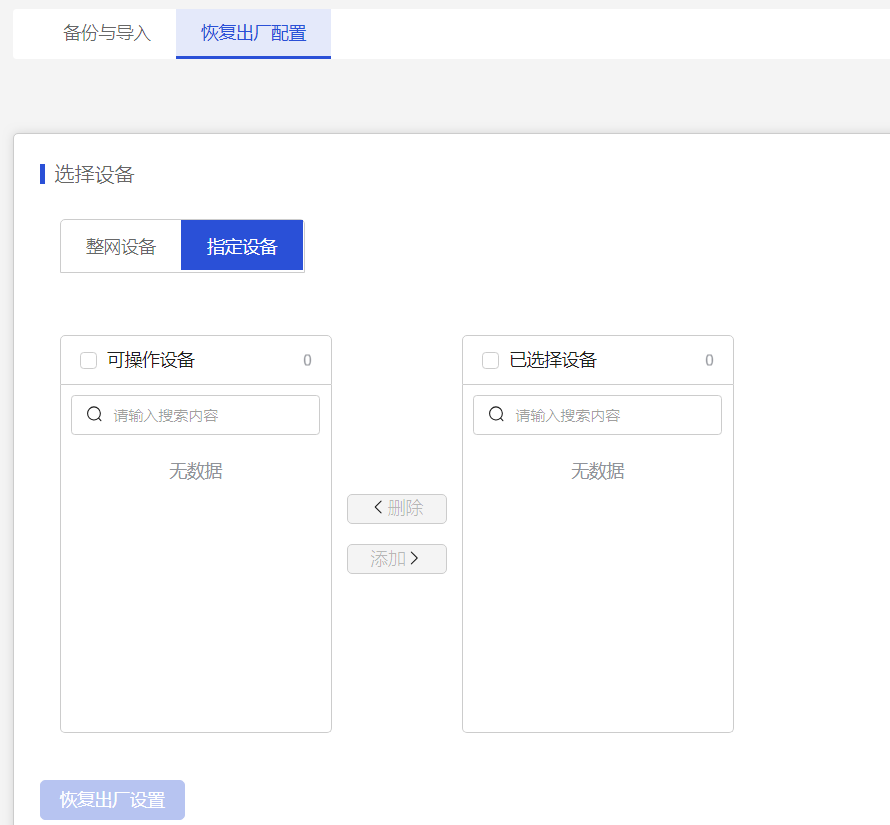Click right chevron arrow beside 添加
Viewport: 890px width, 825px height.
point(415,559)
